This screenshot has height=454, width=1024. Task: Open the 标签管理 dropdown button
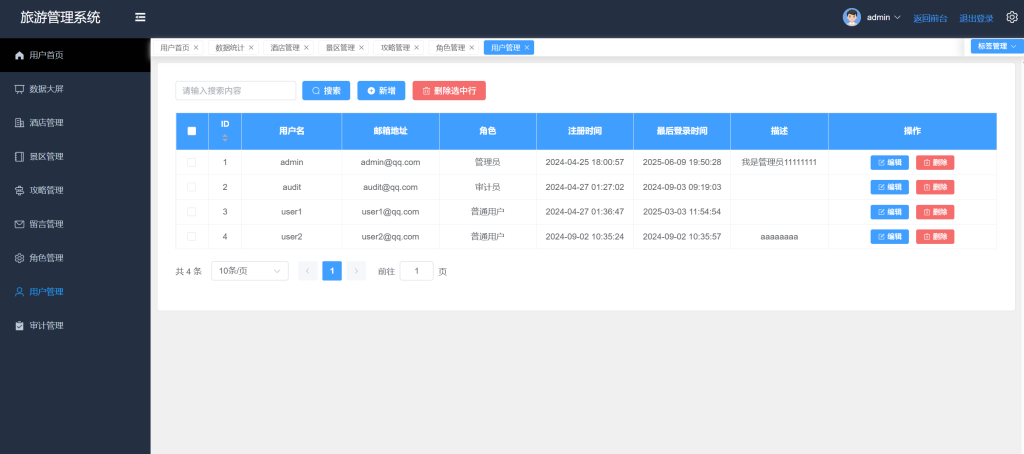[x=997, y=46]
